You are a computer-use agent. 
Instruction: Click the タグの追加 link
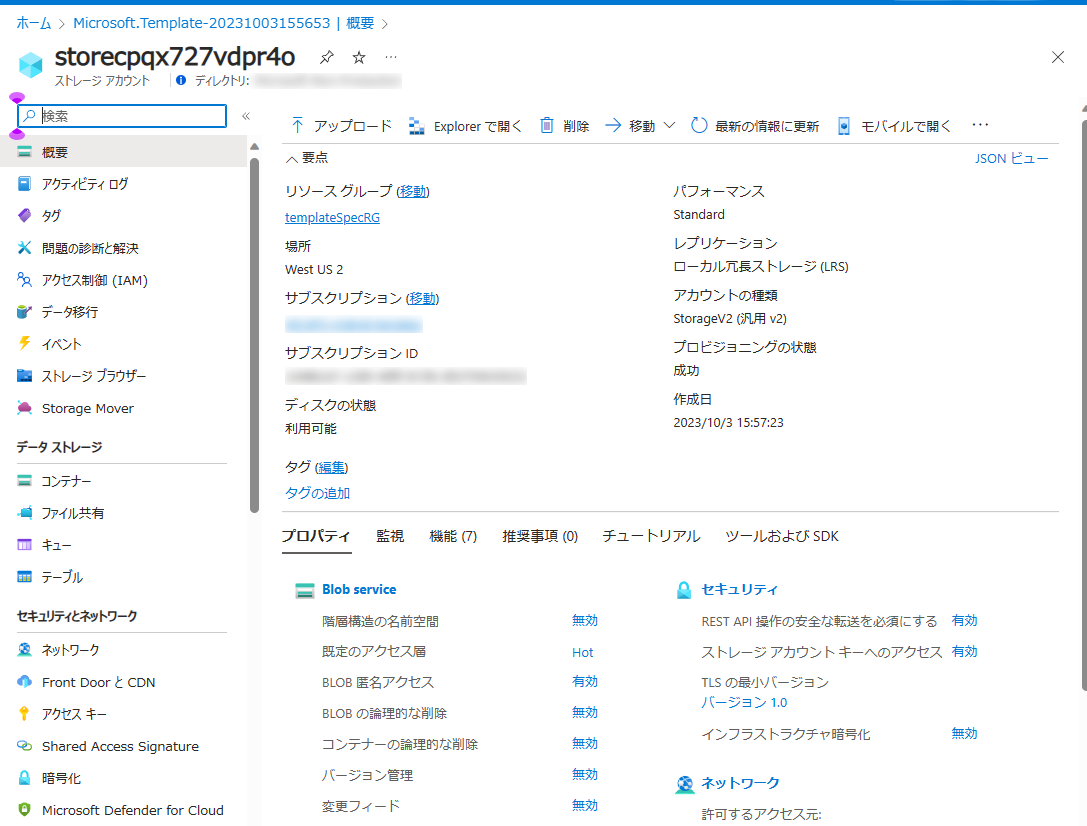317,493
